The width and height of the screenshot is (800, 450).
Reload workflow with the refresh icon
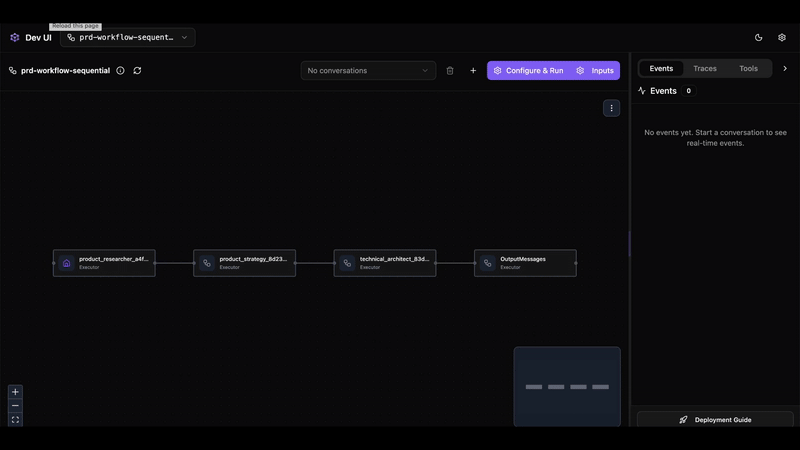coord(137,71)
